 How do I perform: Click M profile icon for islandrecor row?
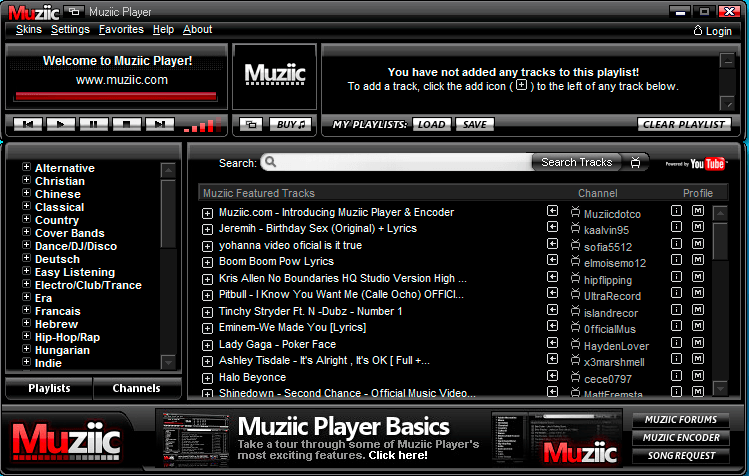[698, 309]
